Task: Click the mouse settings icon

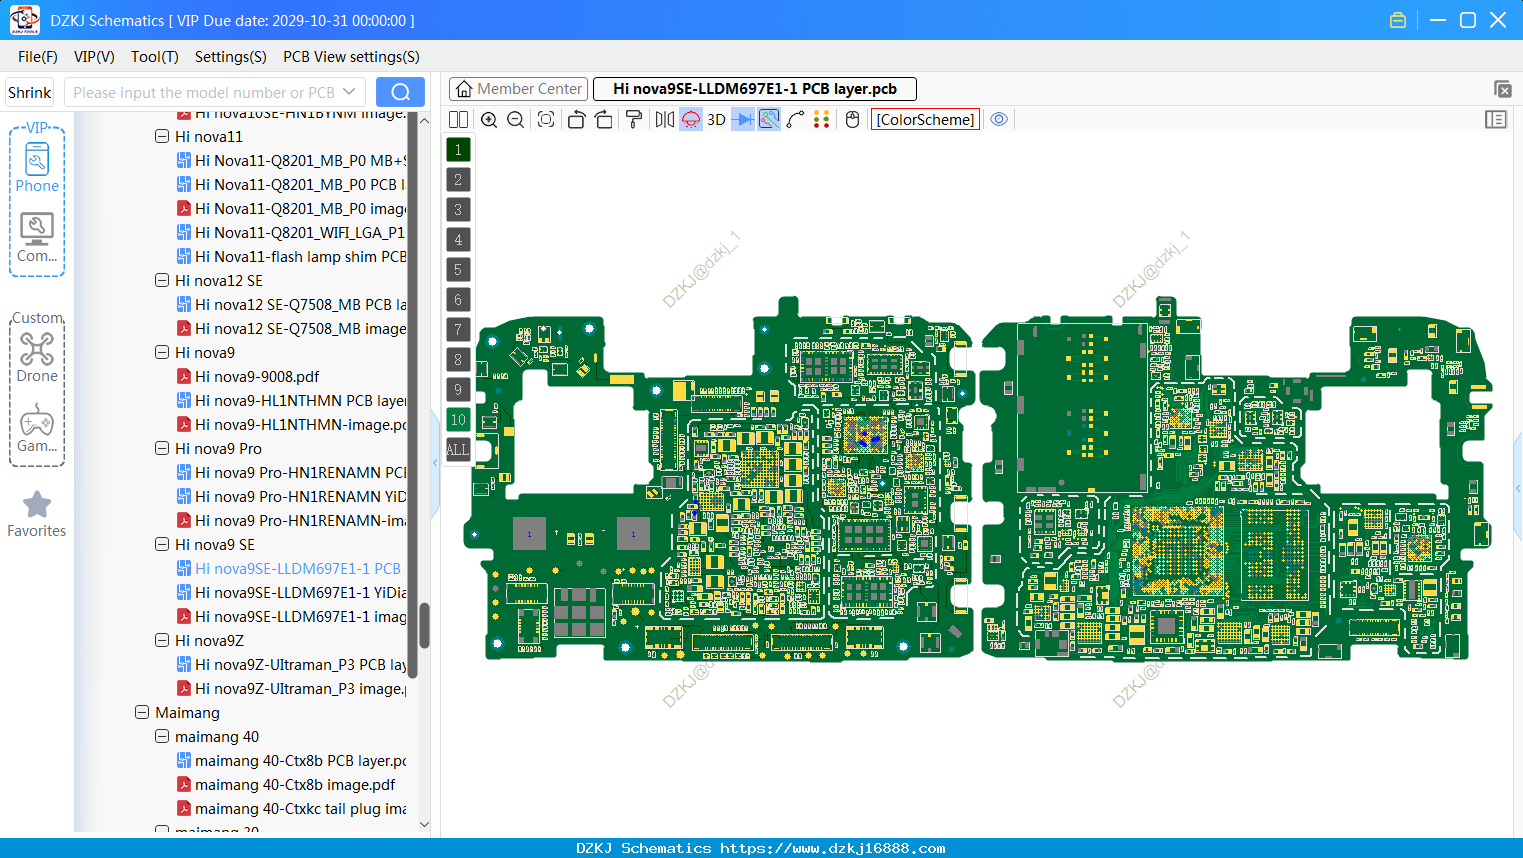Action: [853, 120]
